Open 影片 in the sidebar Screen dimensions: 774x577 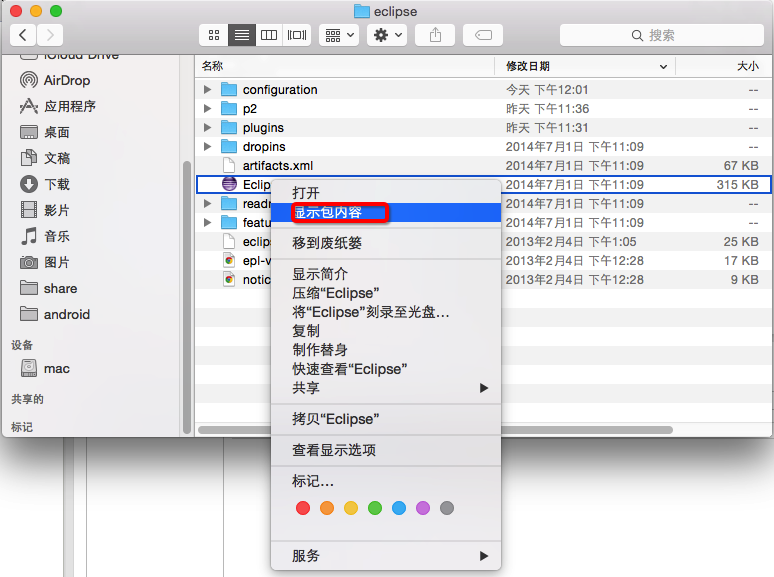tap(44, 210)
